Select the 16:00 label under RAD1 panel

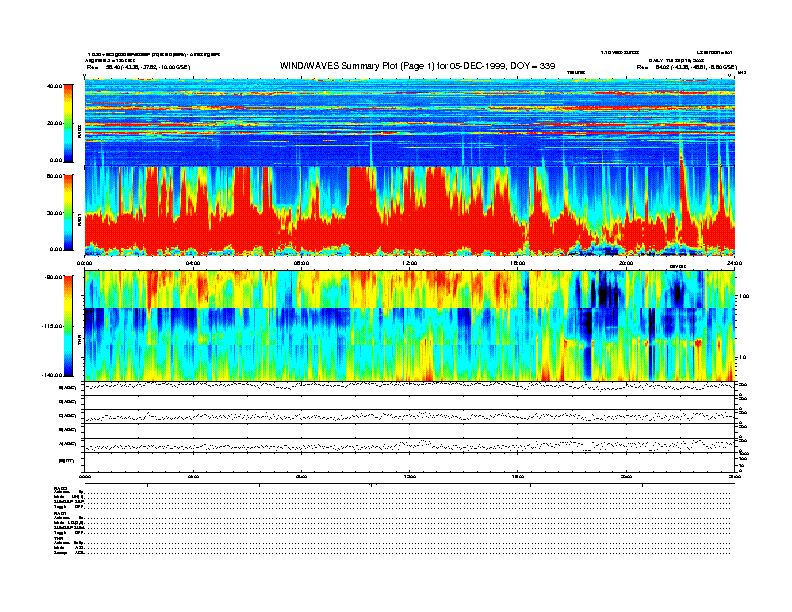[x=517, y=263]
